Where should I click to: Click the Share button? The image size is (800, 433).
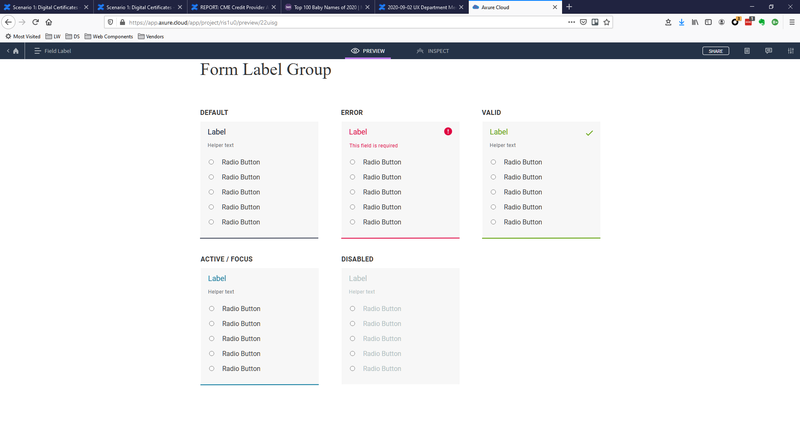click(715, 51)
